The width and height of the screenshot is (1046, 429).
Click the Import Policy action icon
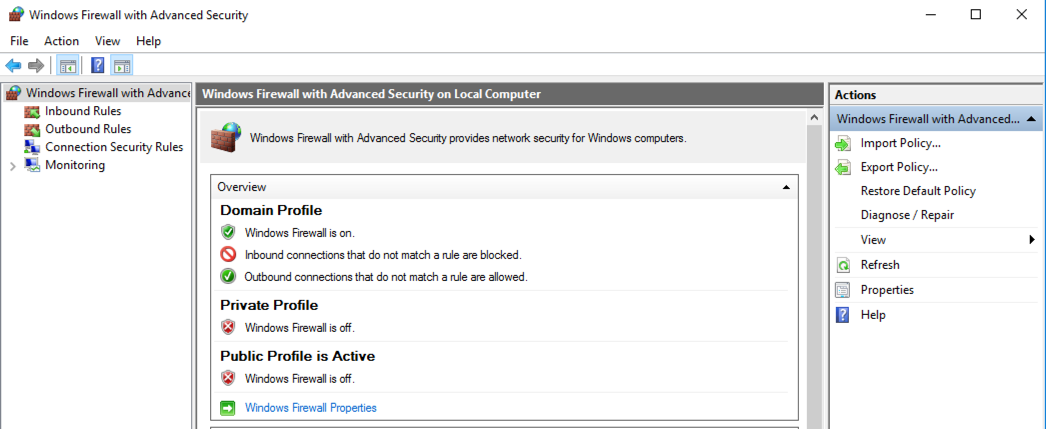843,143
